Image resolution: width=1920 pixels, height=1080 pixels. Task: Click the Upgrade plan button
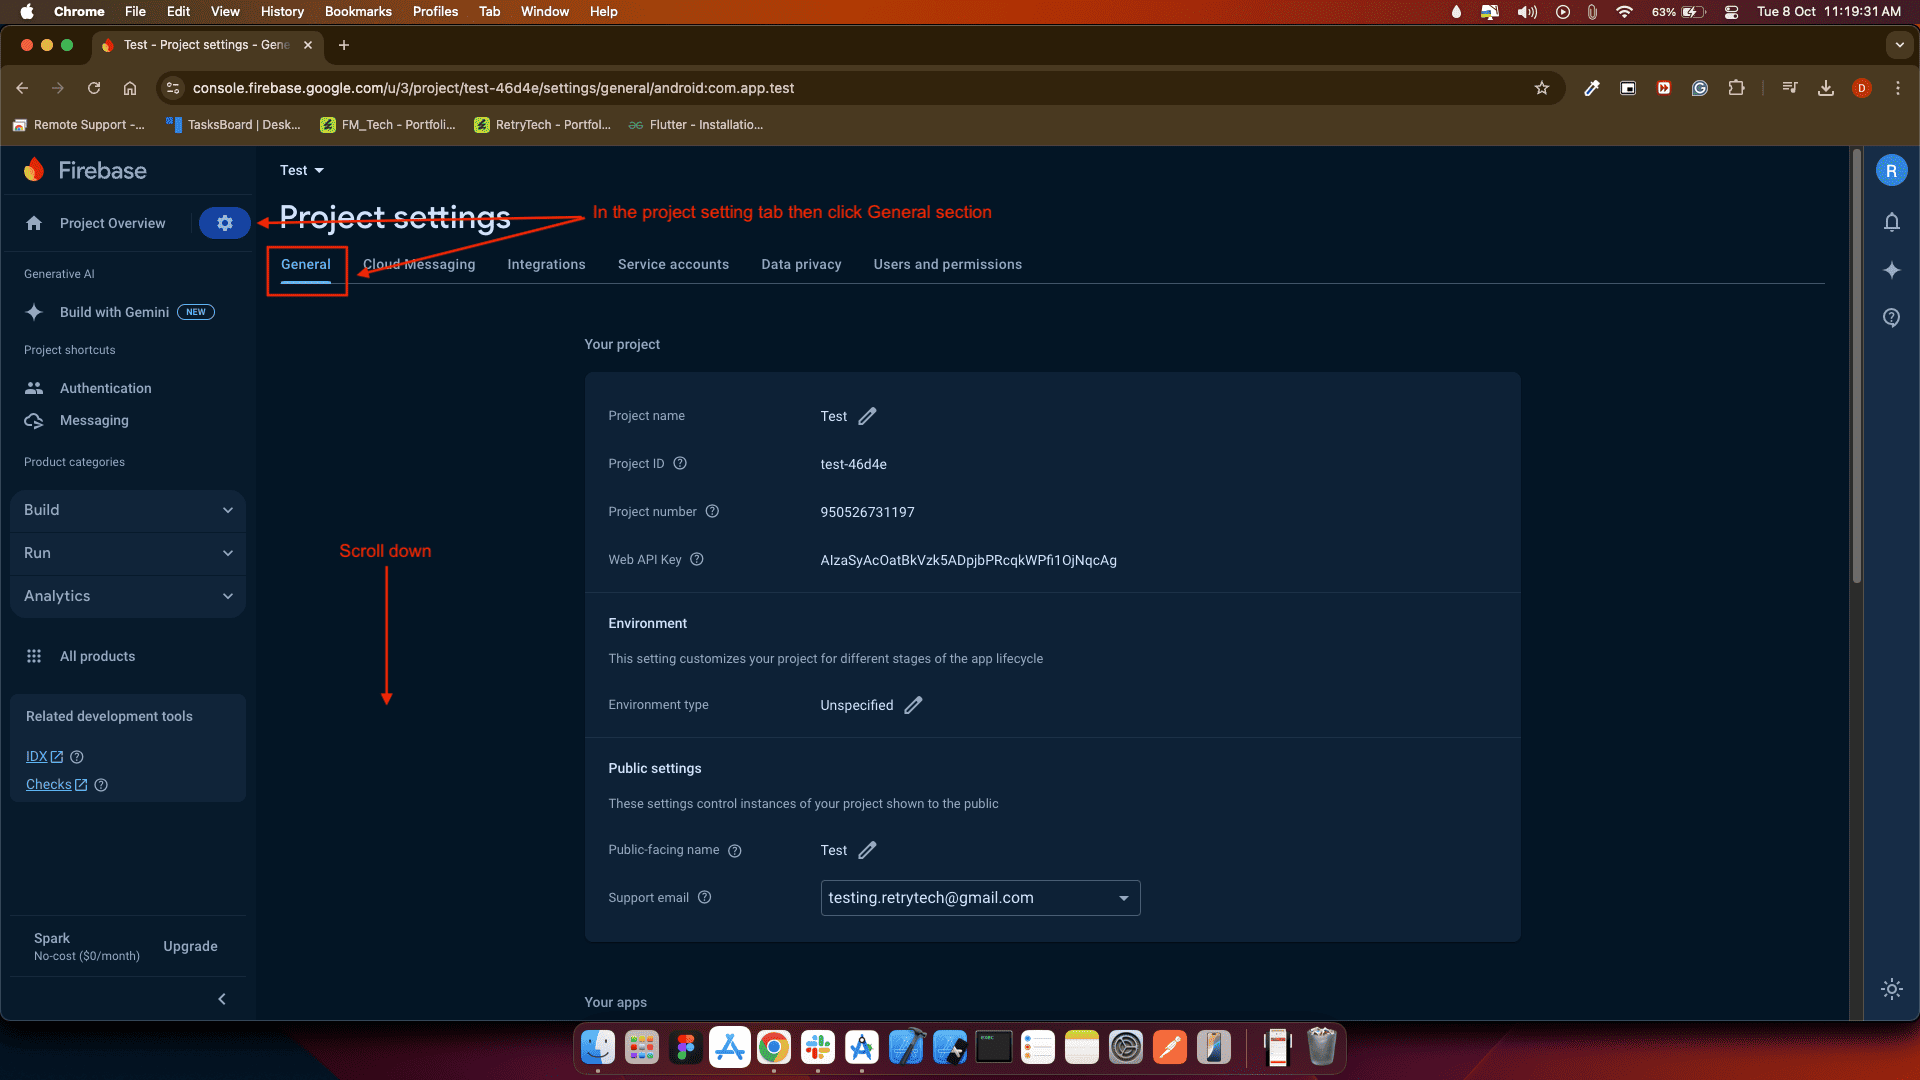tap(190, 946)
